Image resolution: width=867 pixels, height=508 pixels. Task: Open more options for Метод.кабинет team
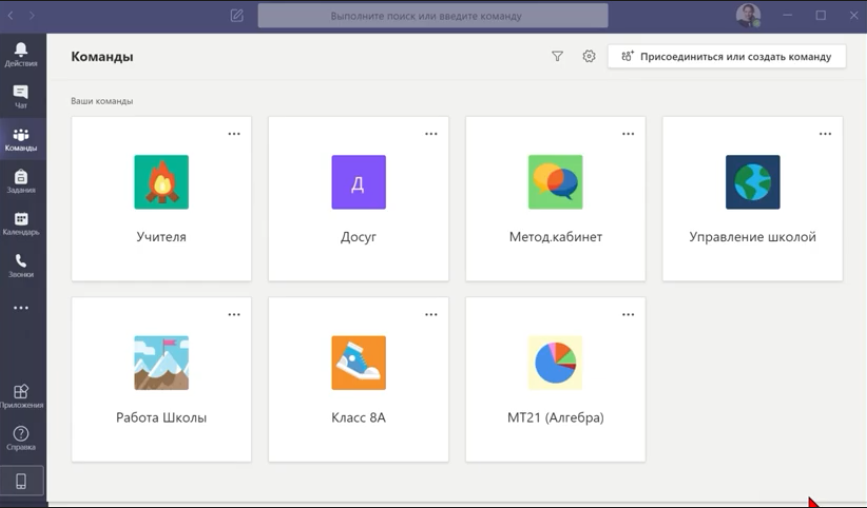tap(628, 134)
